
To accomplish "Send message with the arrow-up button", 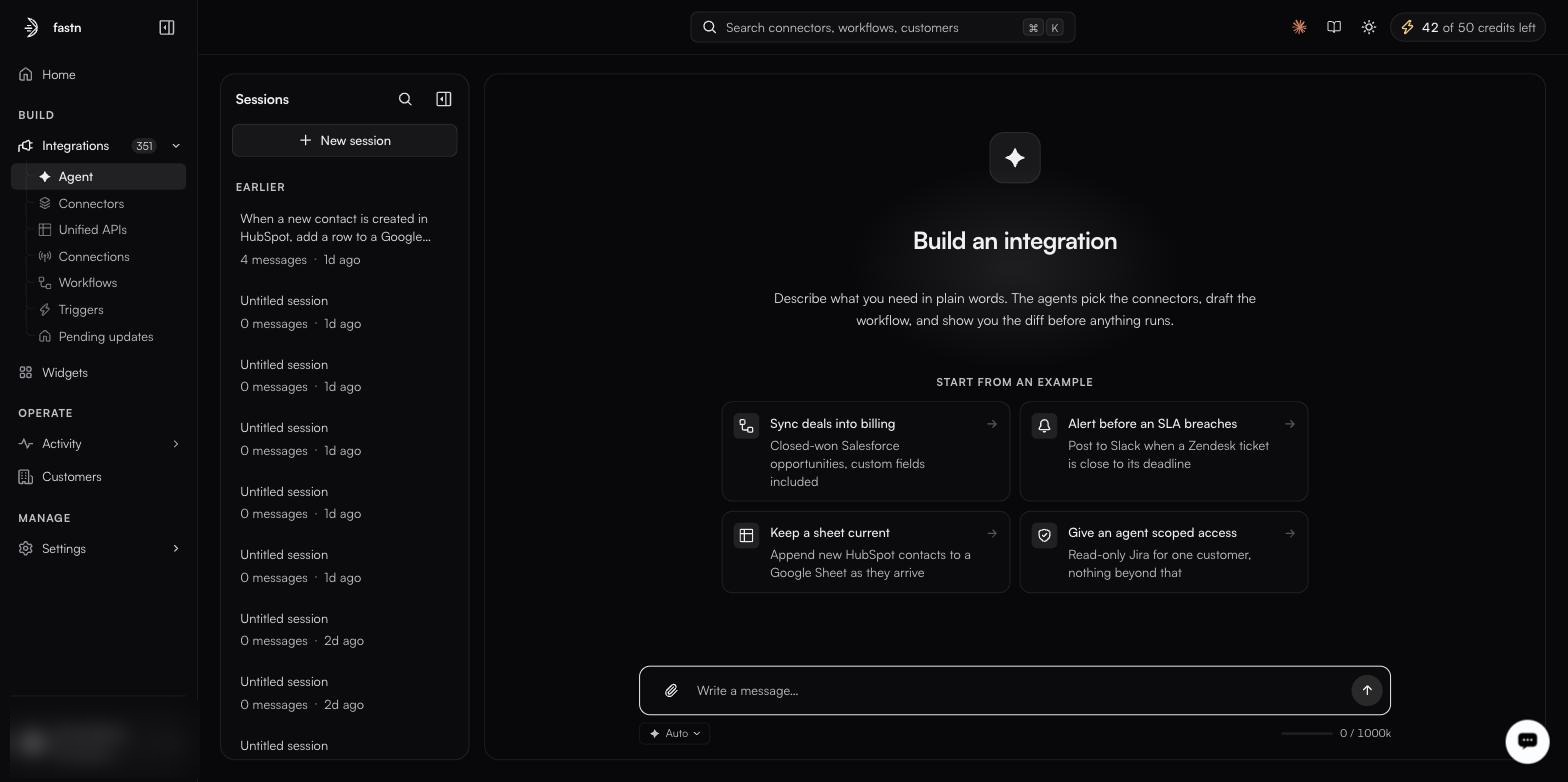I will (x=1367, y=690).
